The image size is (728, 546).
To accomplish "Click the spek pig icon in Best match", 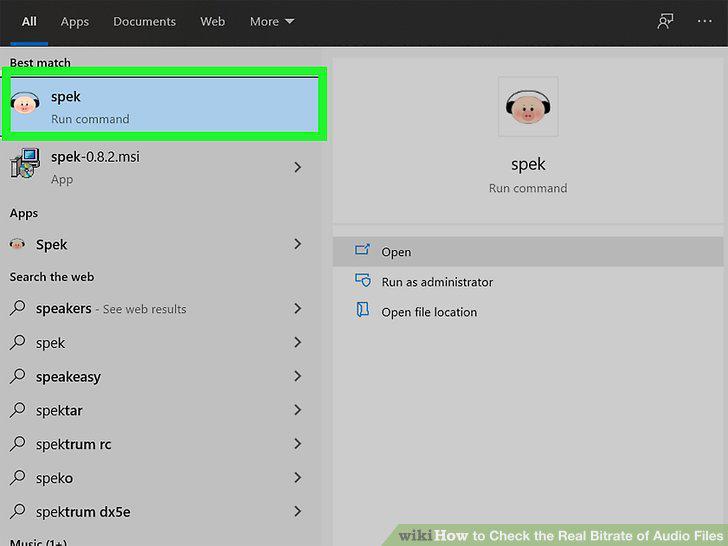I will tap(25, 103).
